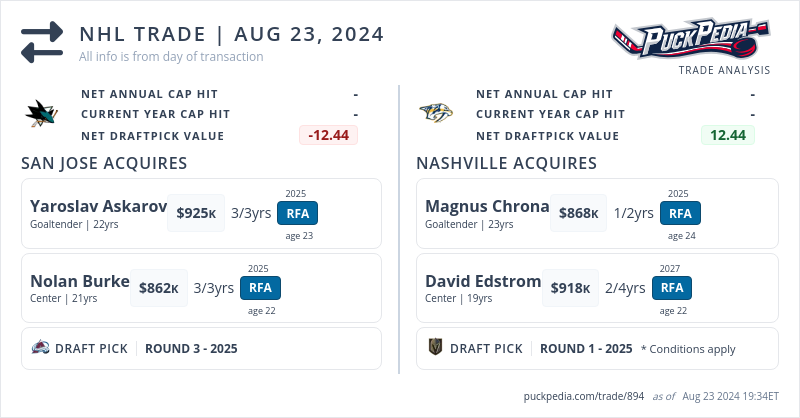800x418 pixels.
Task: Click David Edstrom's RFA badge
Action: point(672,288)
